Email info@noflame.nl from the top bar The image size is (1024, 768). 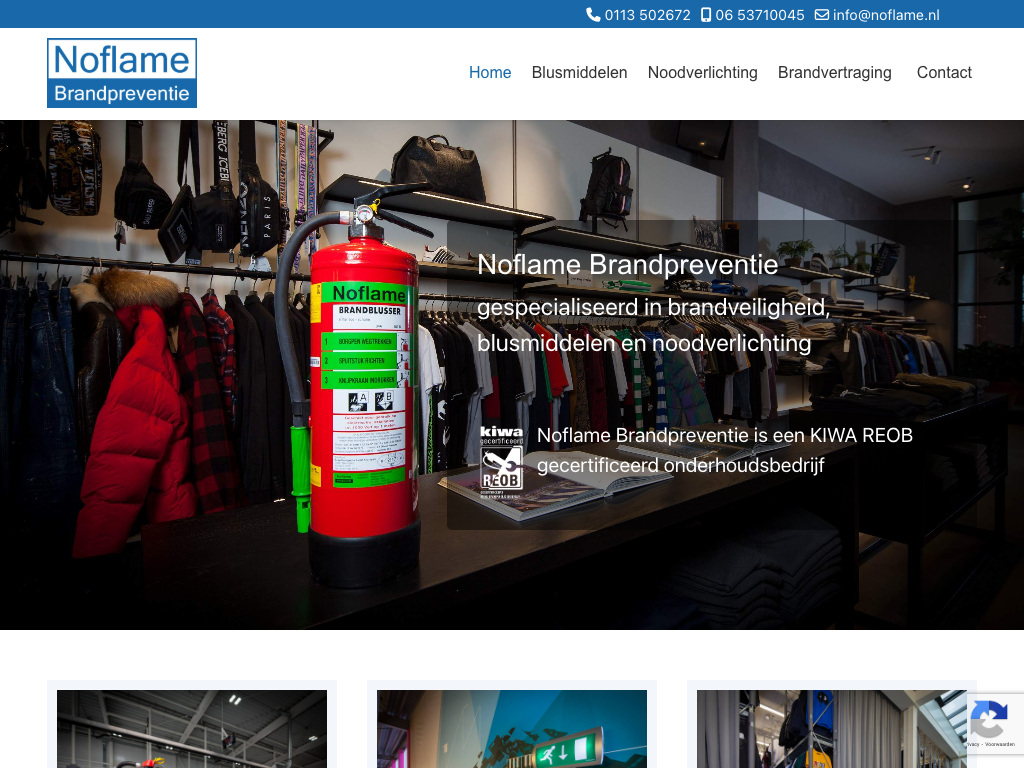(x=886, y=15)
